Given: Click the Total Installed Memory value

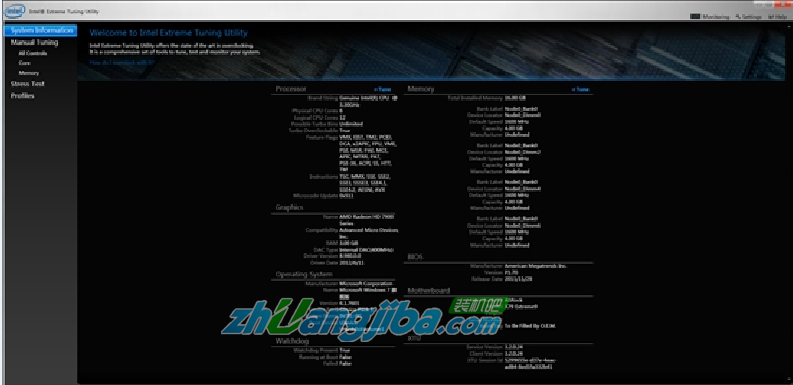Looking at the screenshot, I should (x=515, y=98).
